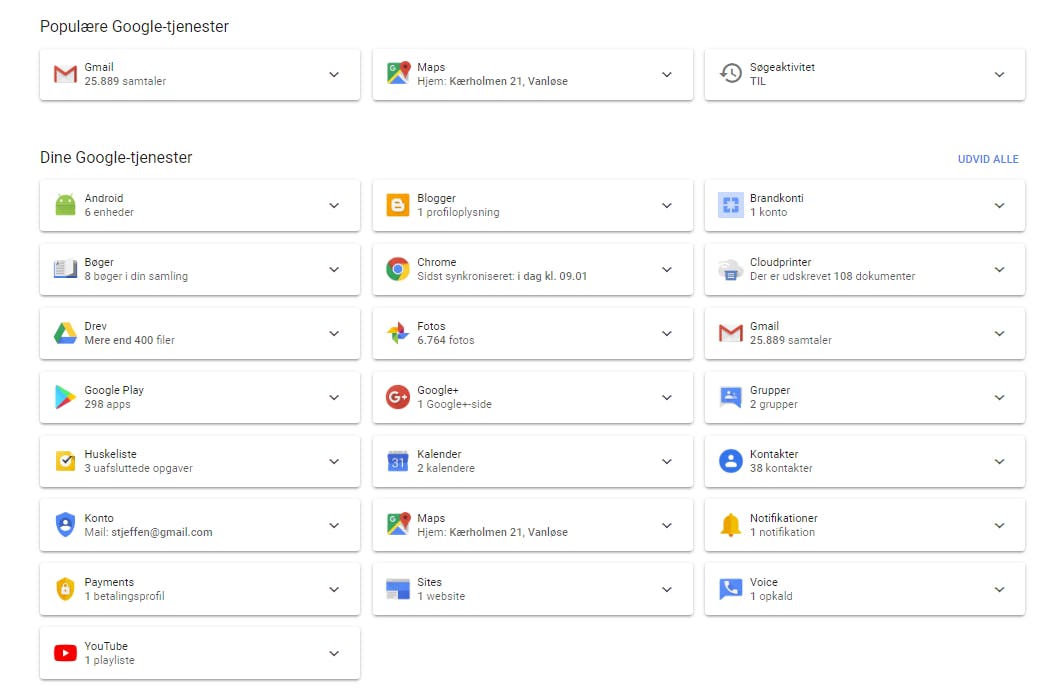Click the Maps icon in Populære Google-tjenester
The height and width of the screenshot is (696, 1059).
tap(398, 73)
